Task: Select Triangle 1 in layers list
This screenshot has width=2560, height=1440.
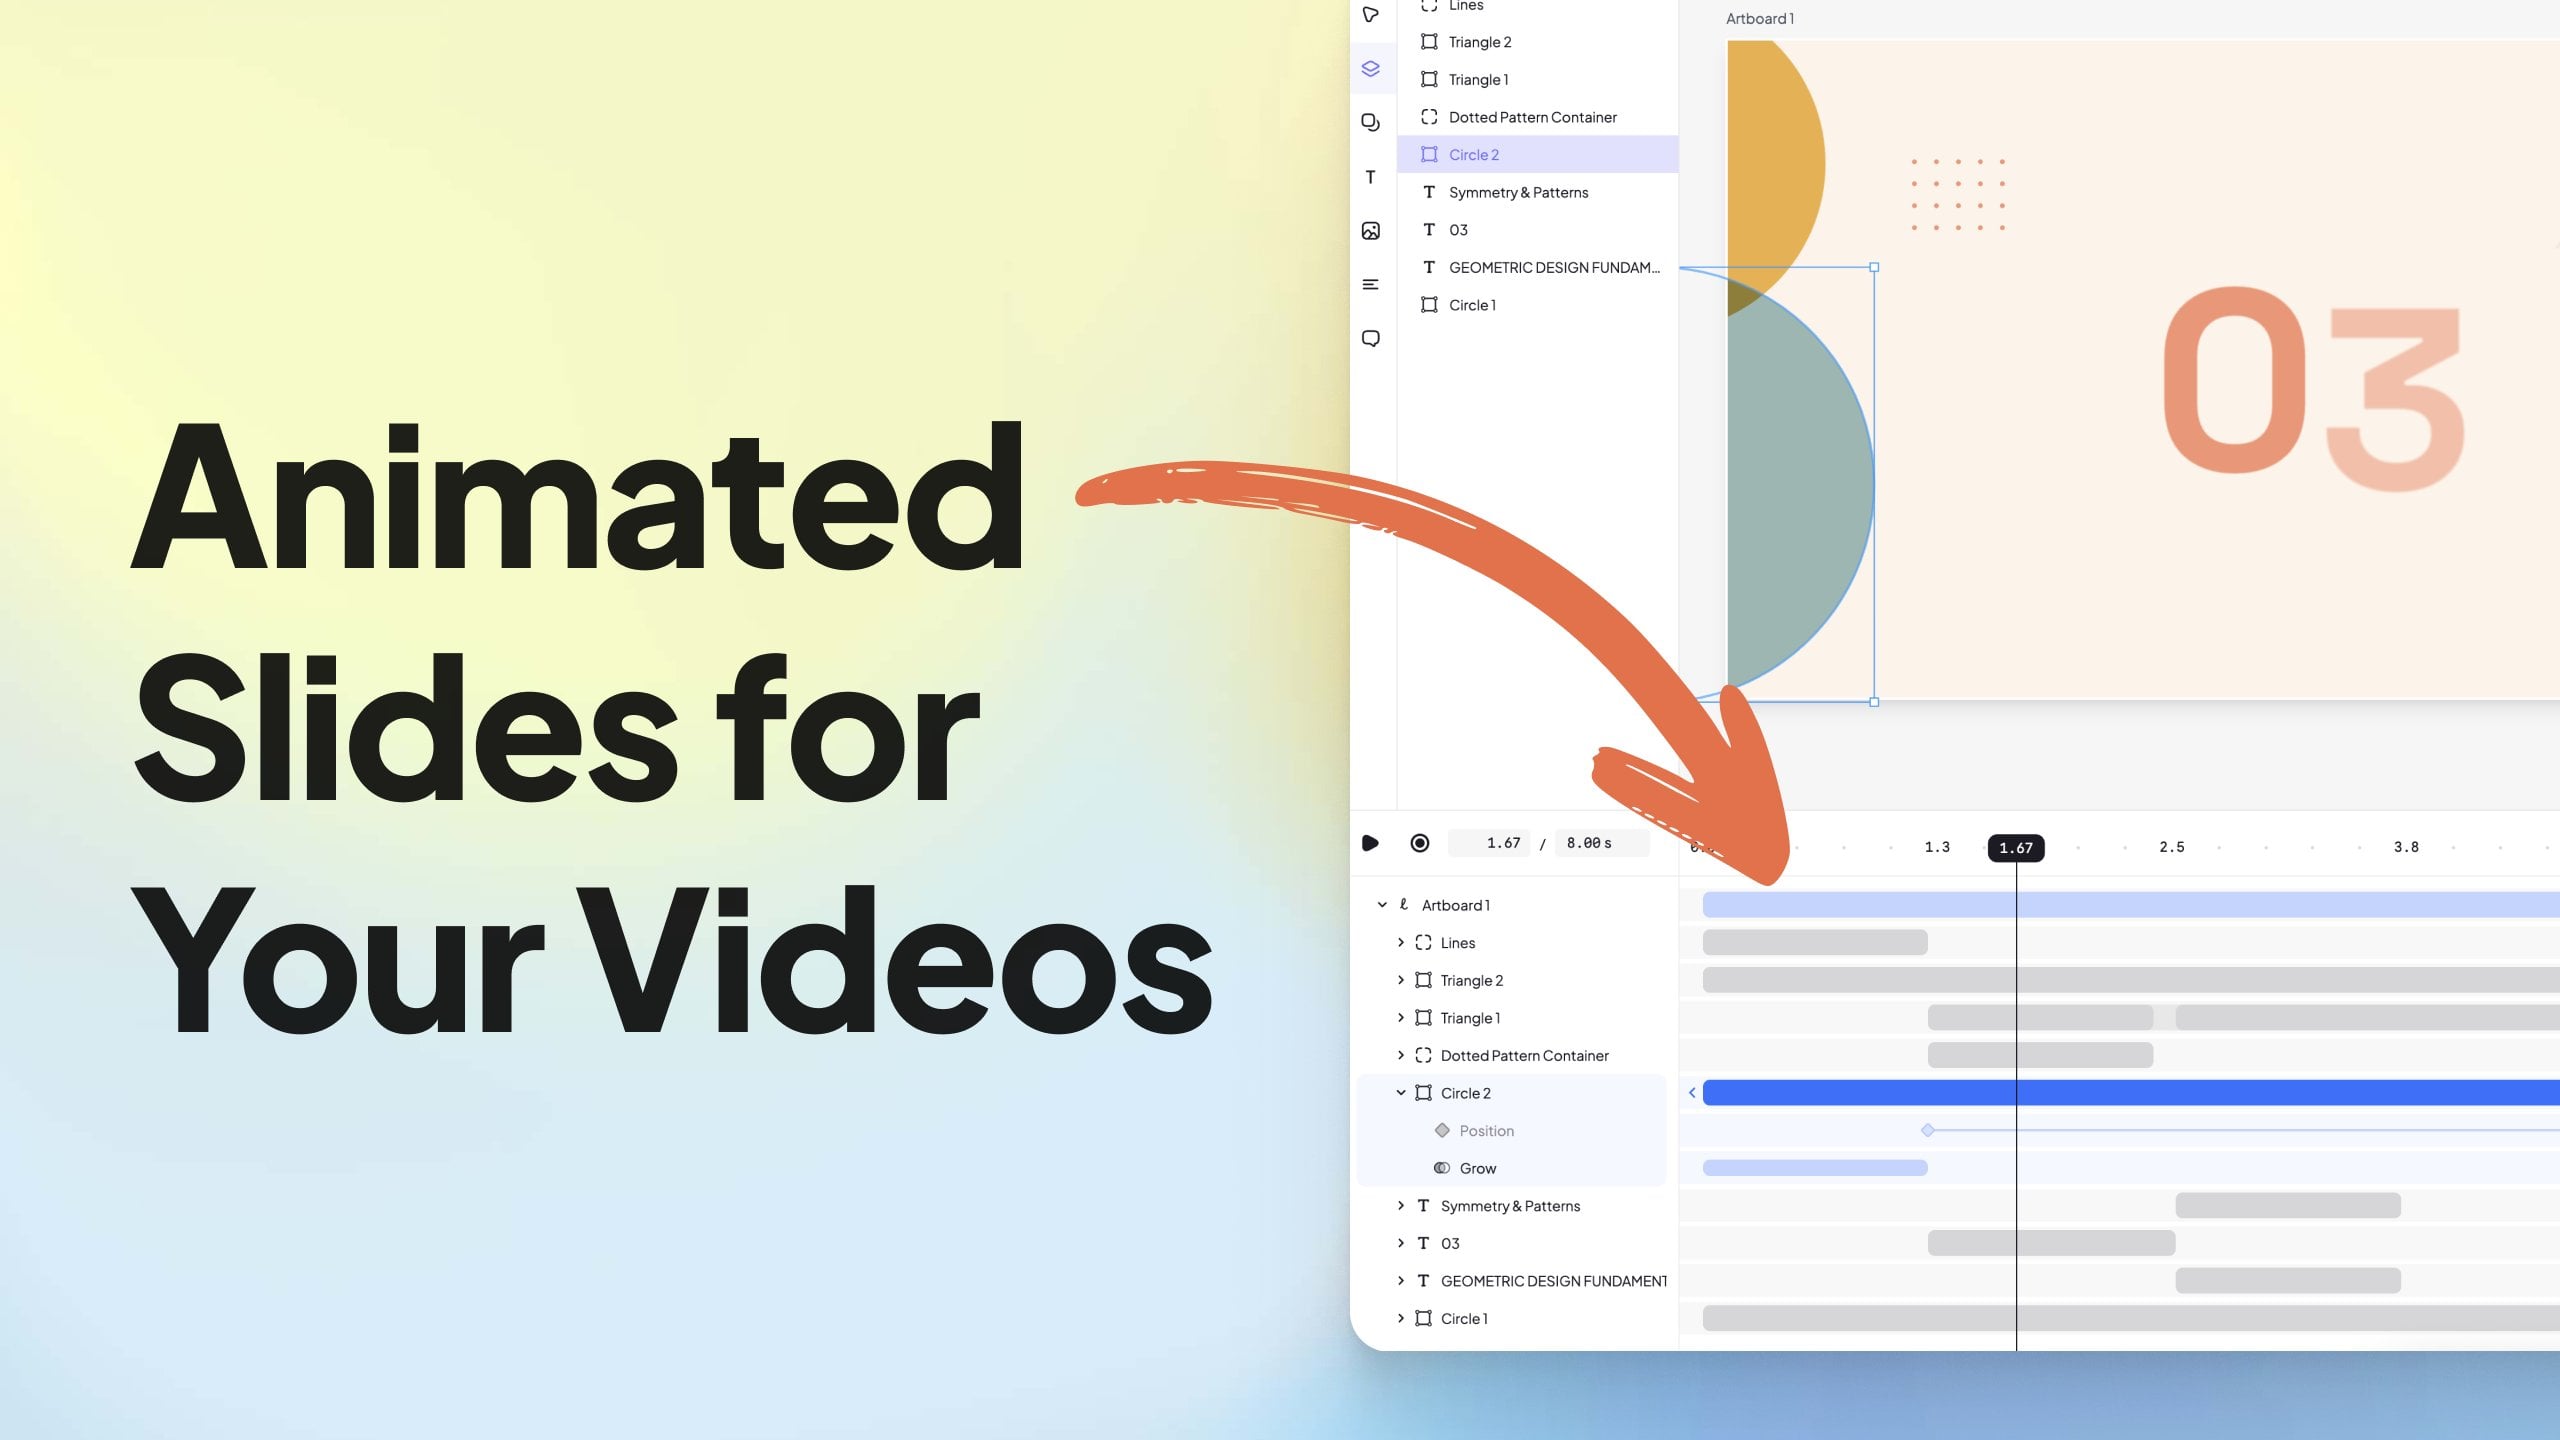Action: (1538, 79)
